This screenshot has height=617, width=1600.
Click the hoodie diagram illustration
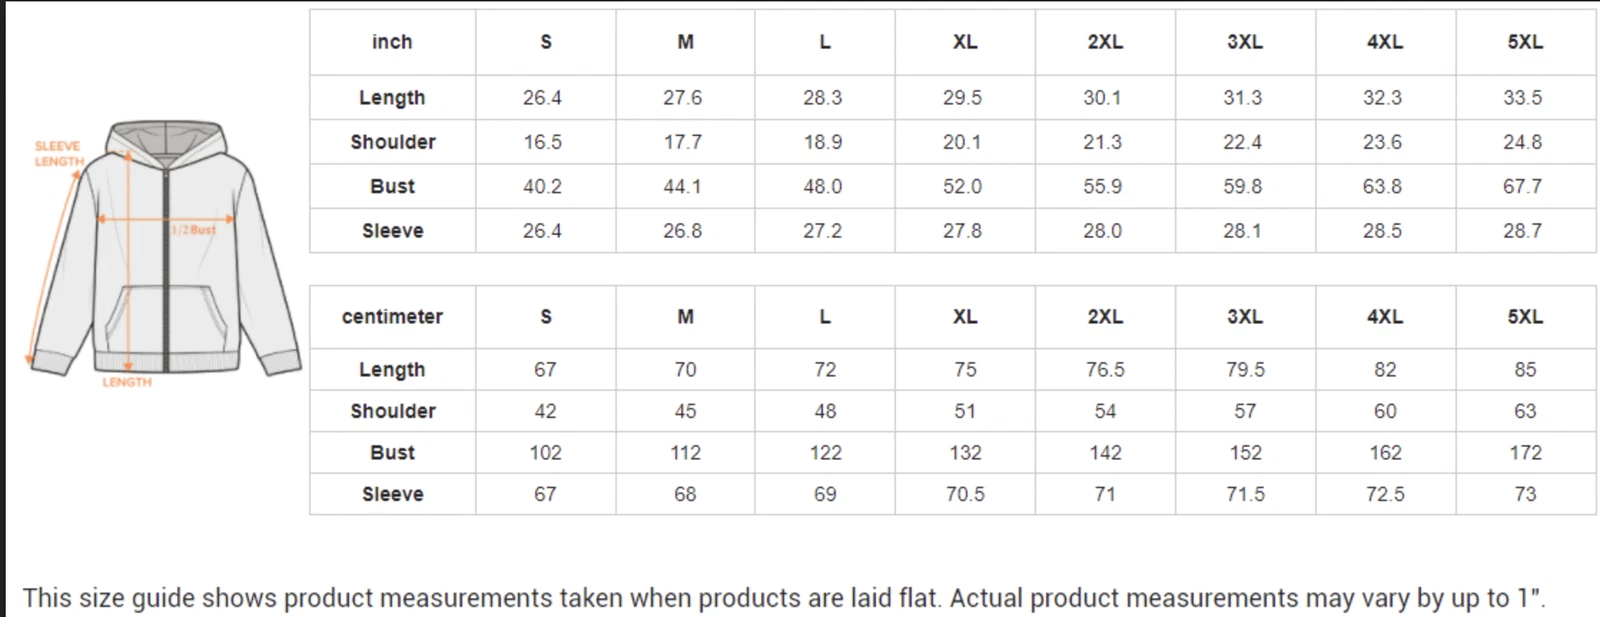[165, 250]
